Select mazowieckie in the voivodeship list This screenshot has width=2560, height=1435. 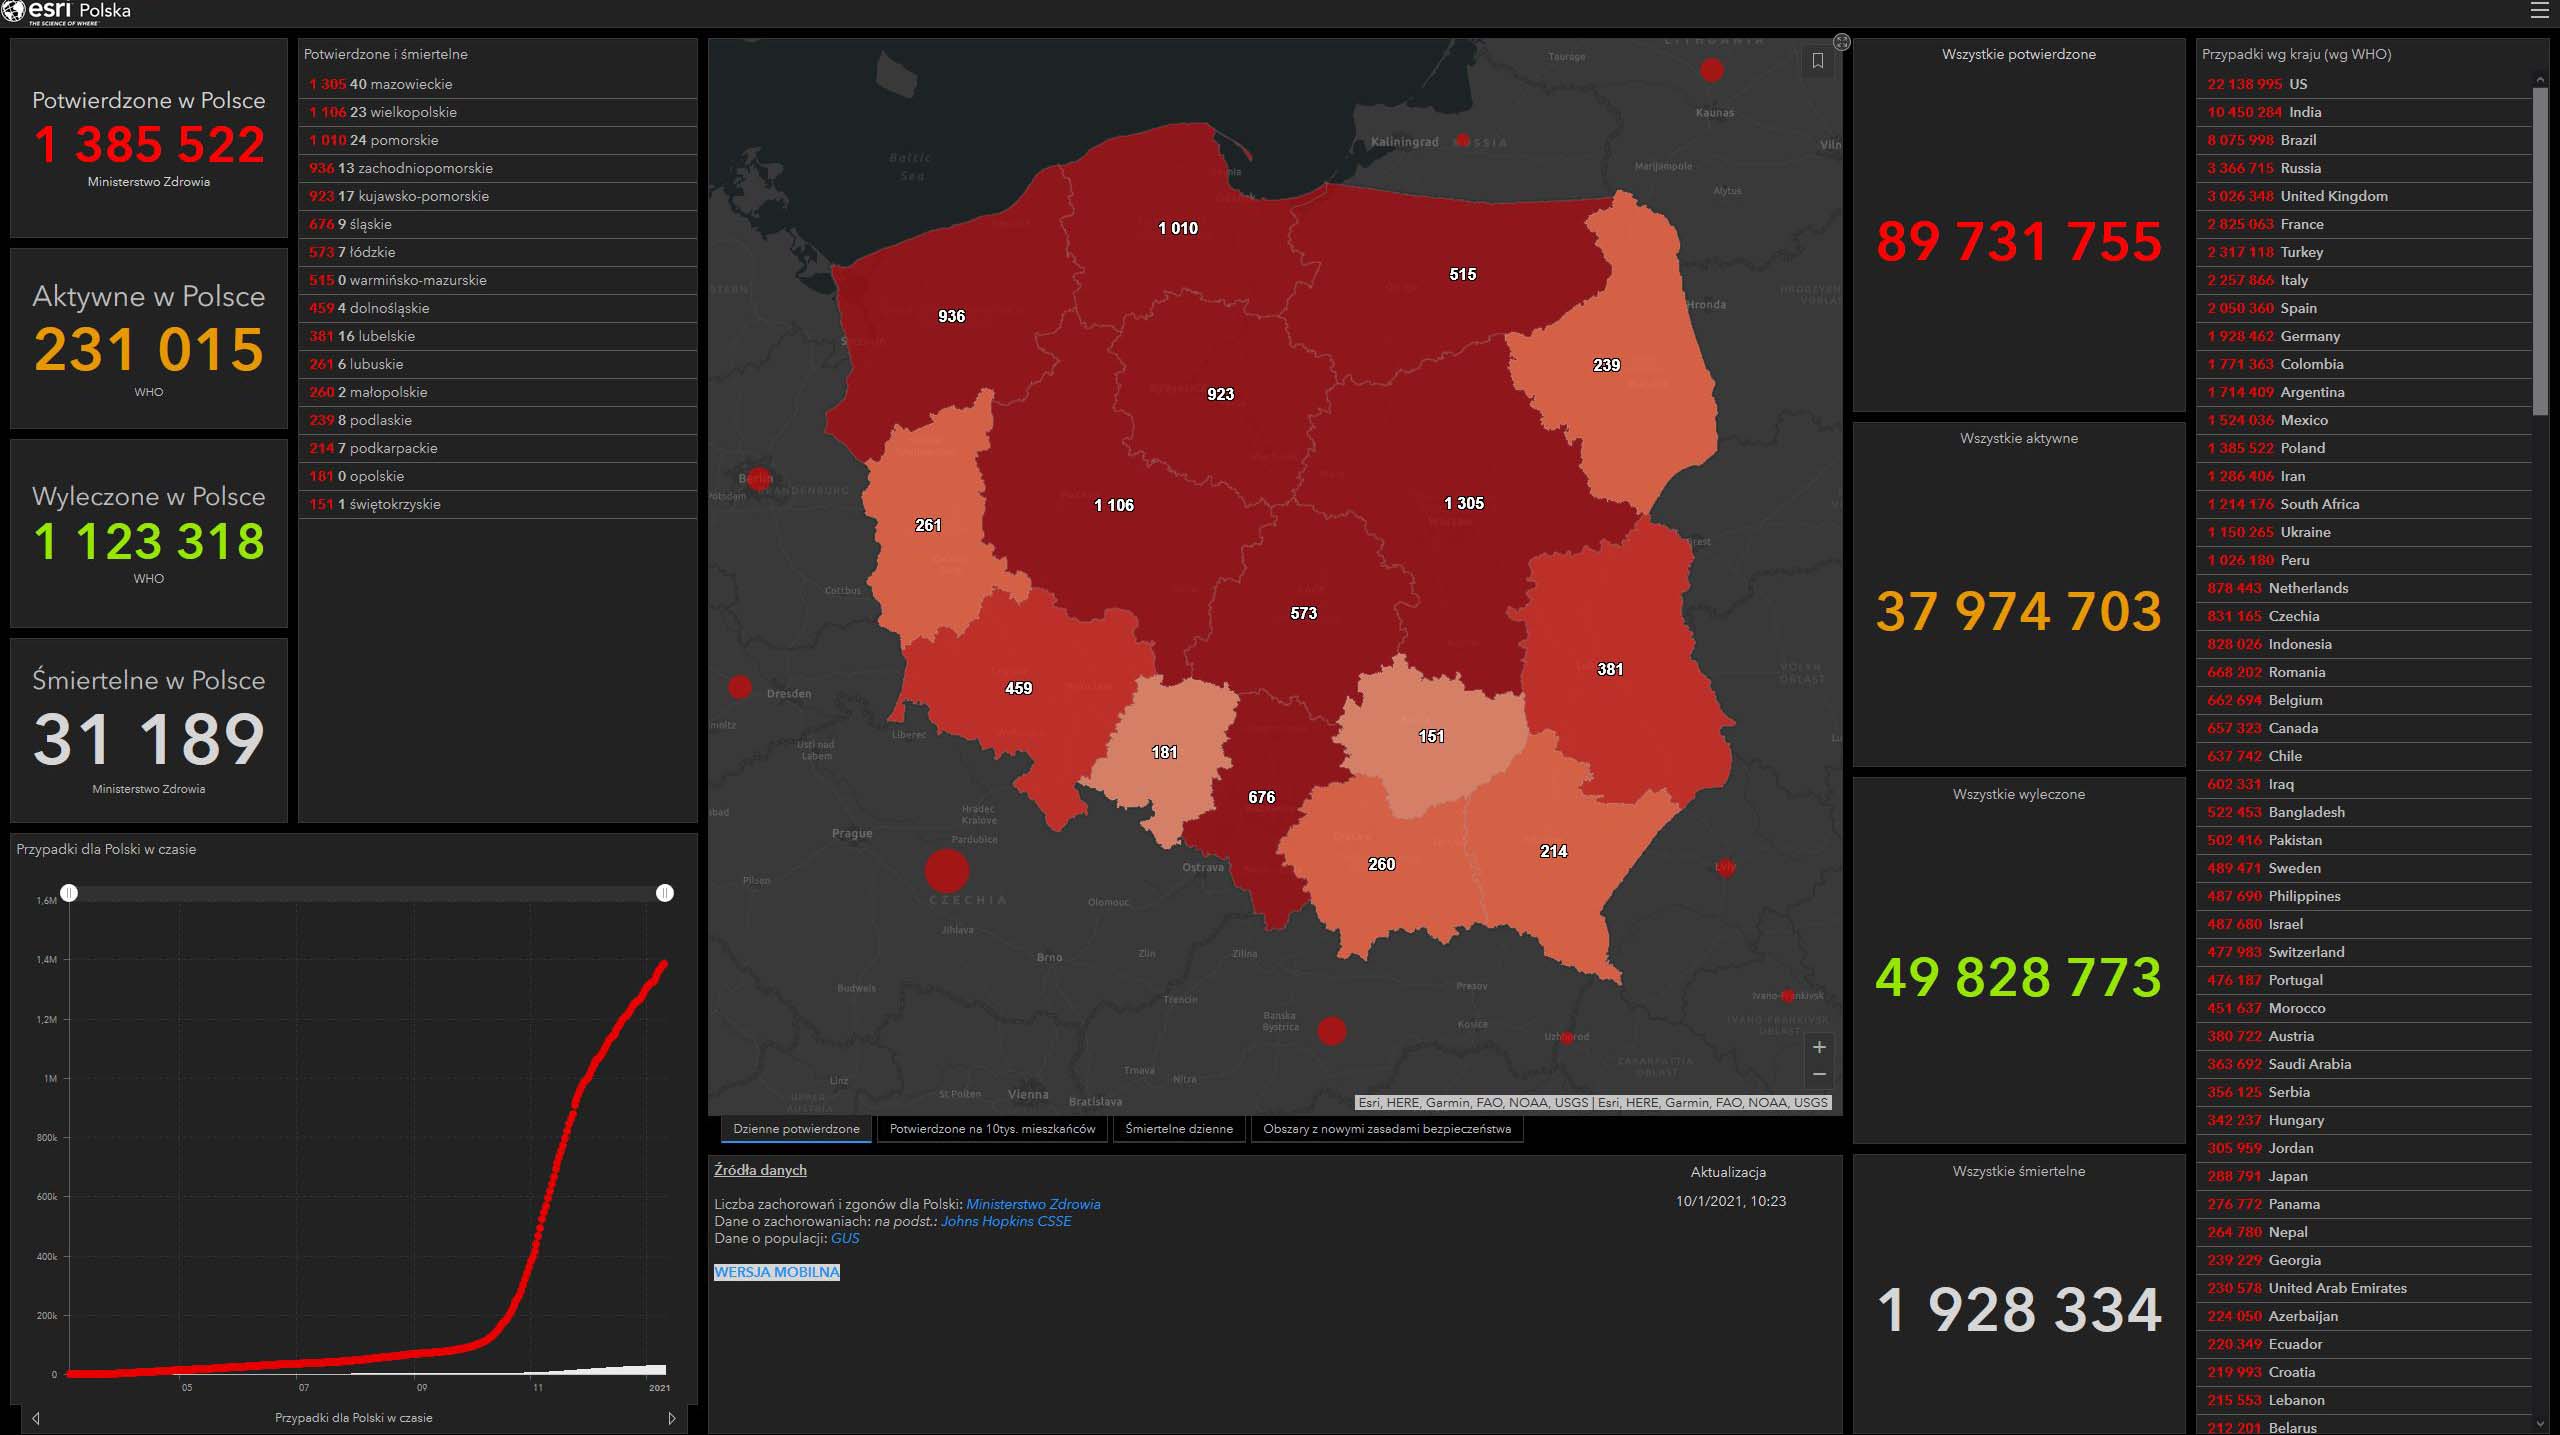tap(410, 84)
